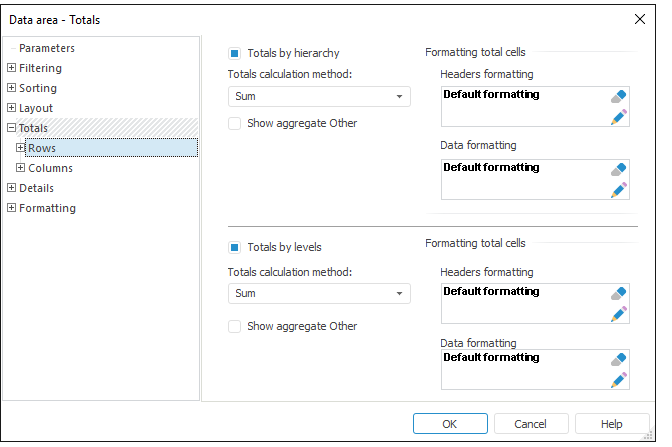Viewport: 672px width, 447px height.
Task: Select the Formatting item in the parameters tree
Action: 47,208
